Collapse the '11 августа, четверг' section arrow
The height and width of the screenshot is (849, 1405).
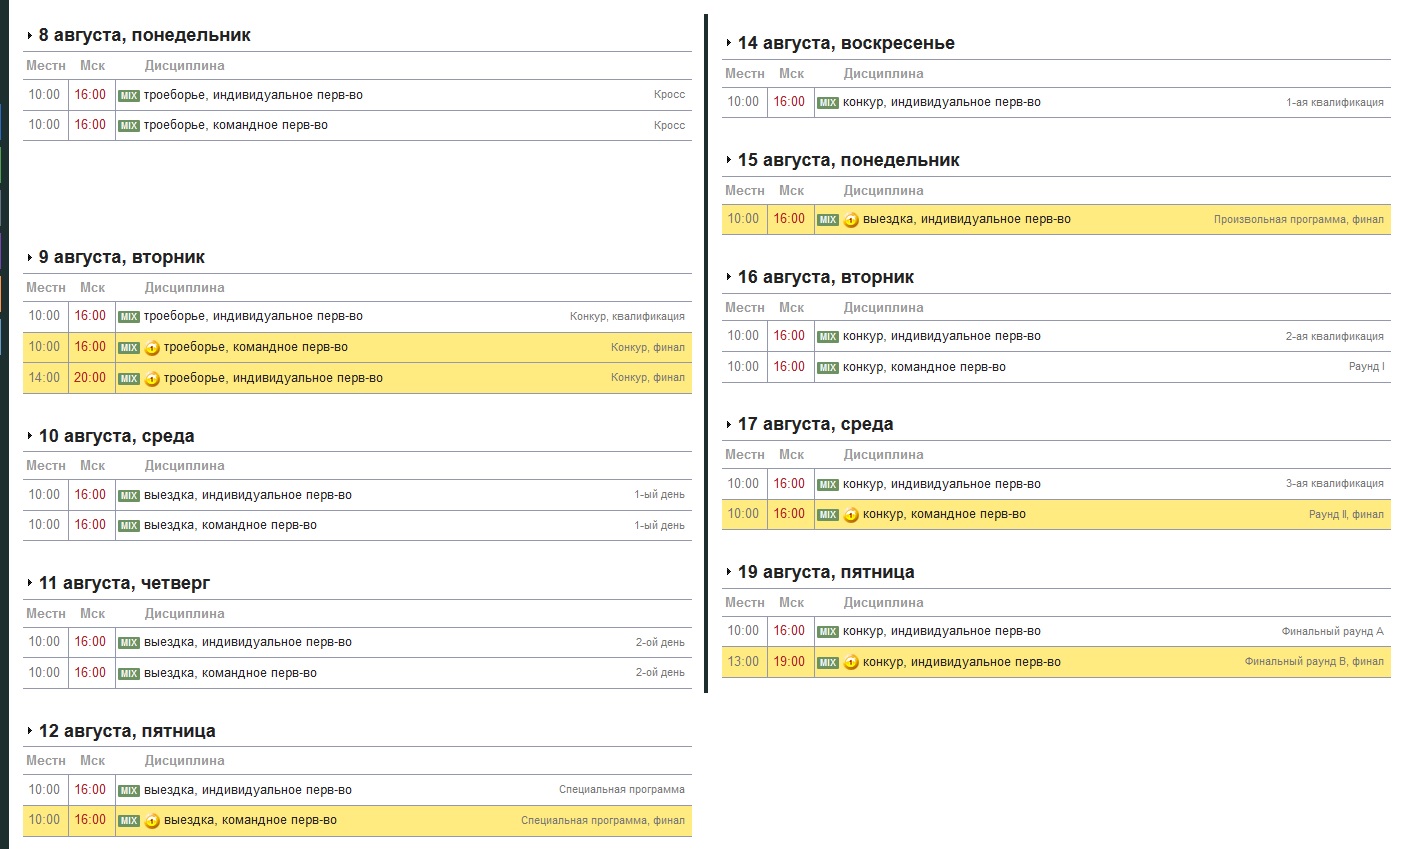tap(30, 584)
